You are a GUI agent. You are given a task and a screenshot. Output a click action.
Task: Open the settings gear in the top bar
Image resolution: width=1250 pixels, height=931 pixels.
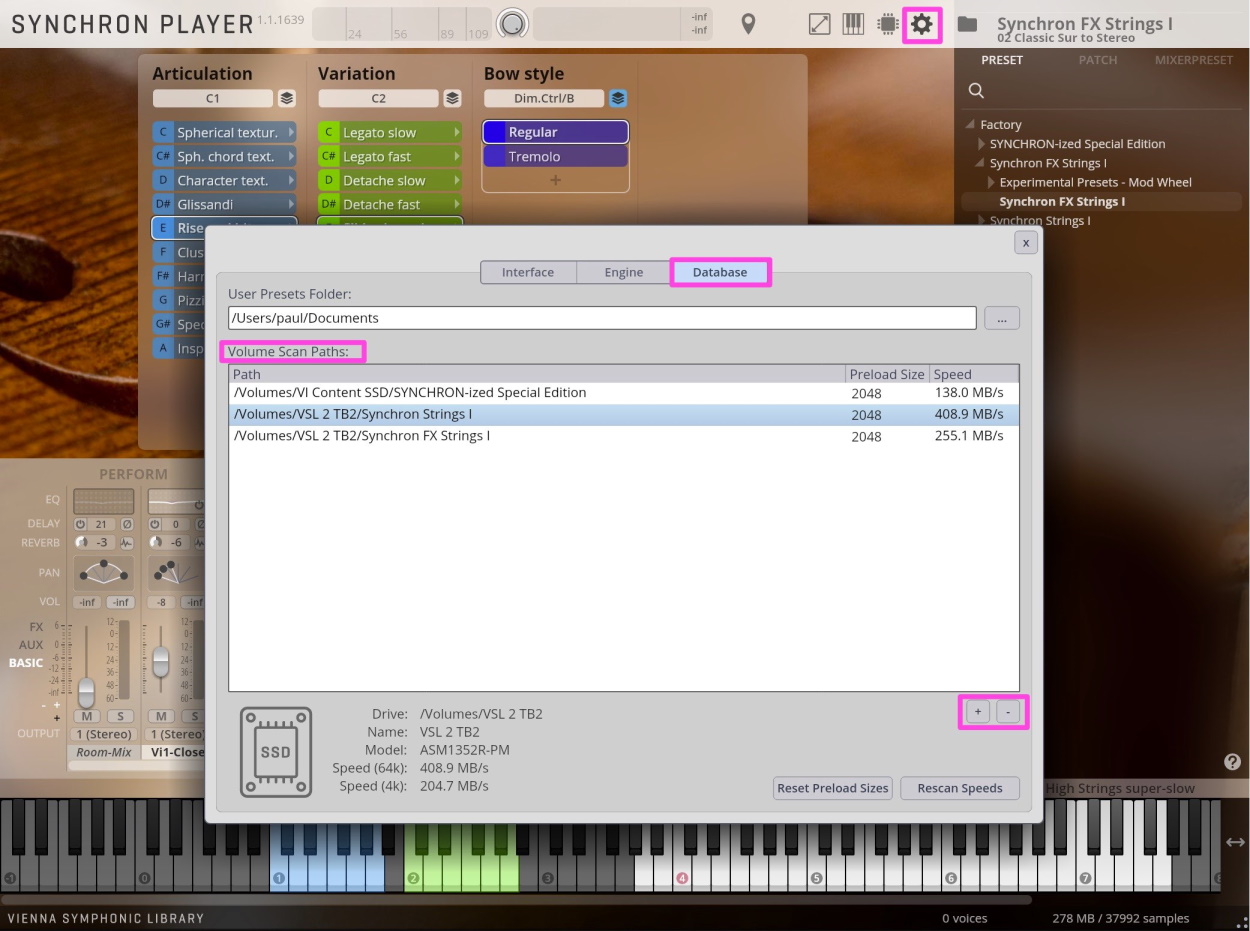(x=921, y=25)
